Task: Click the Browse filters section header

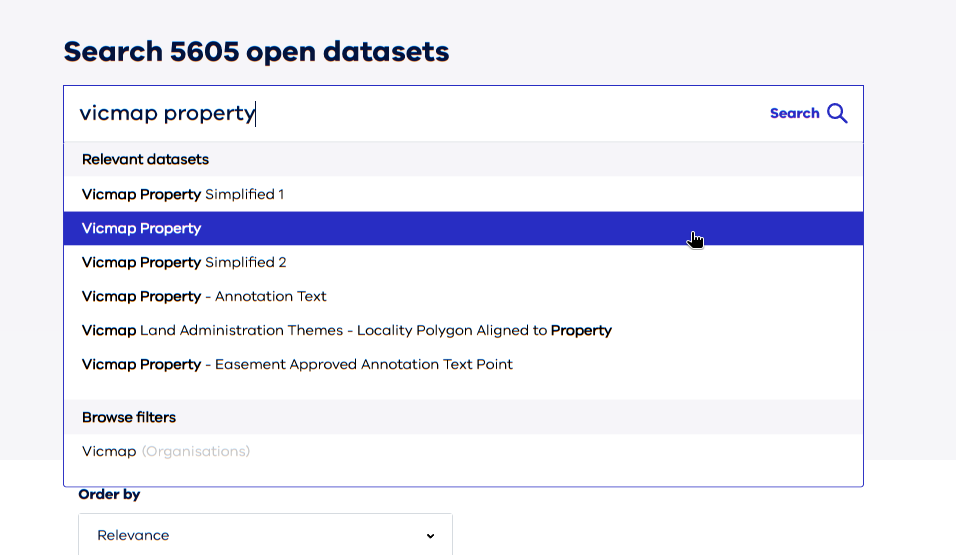Action: tap(129, 417)
